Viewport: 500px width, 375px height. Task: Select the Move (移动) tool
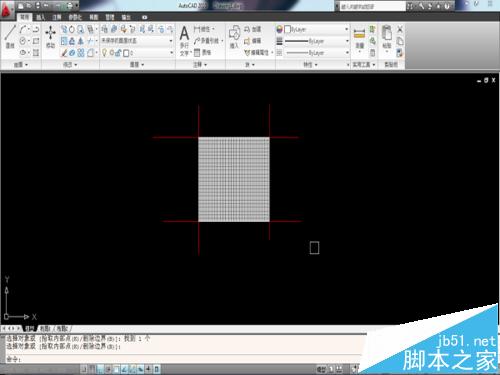(50, 37)
